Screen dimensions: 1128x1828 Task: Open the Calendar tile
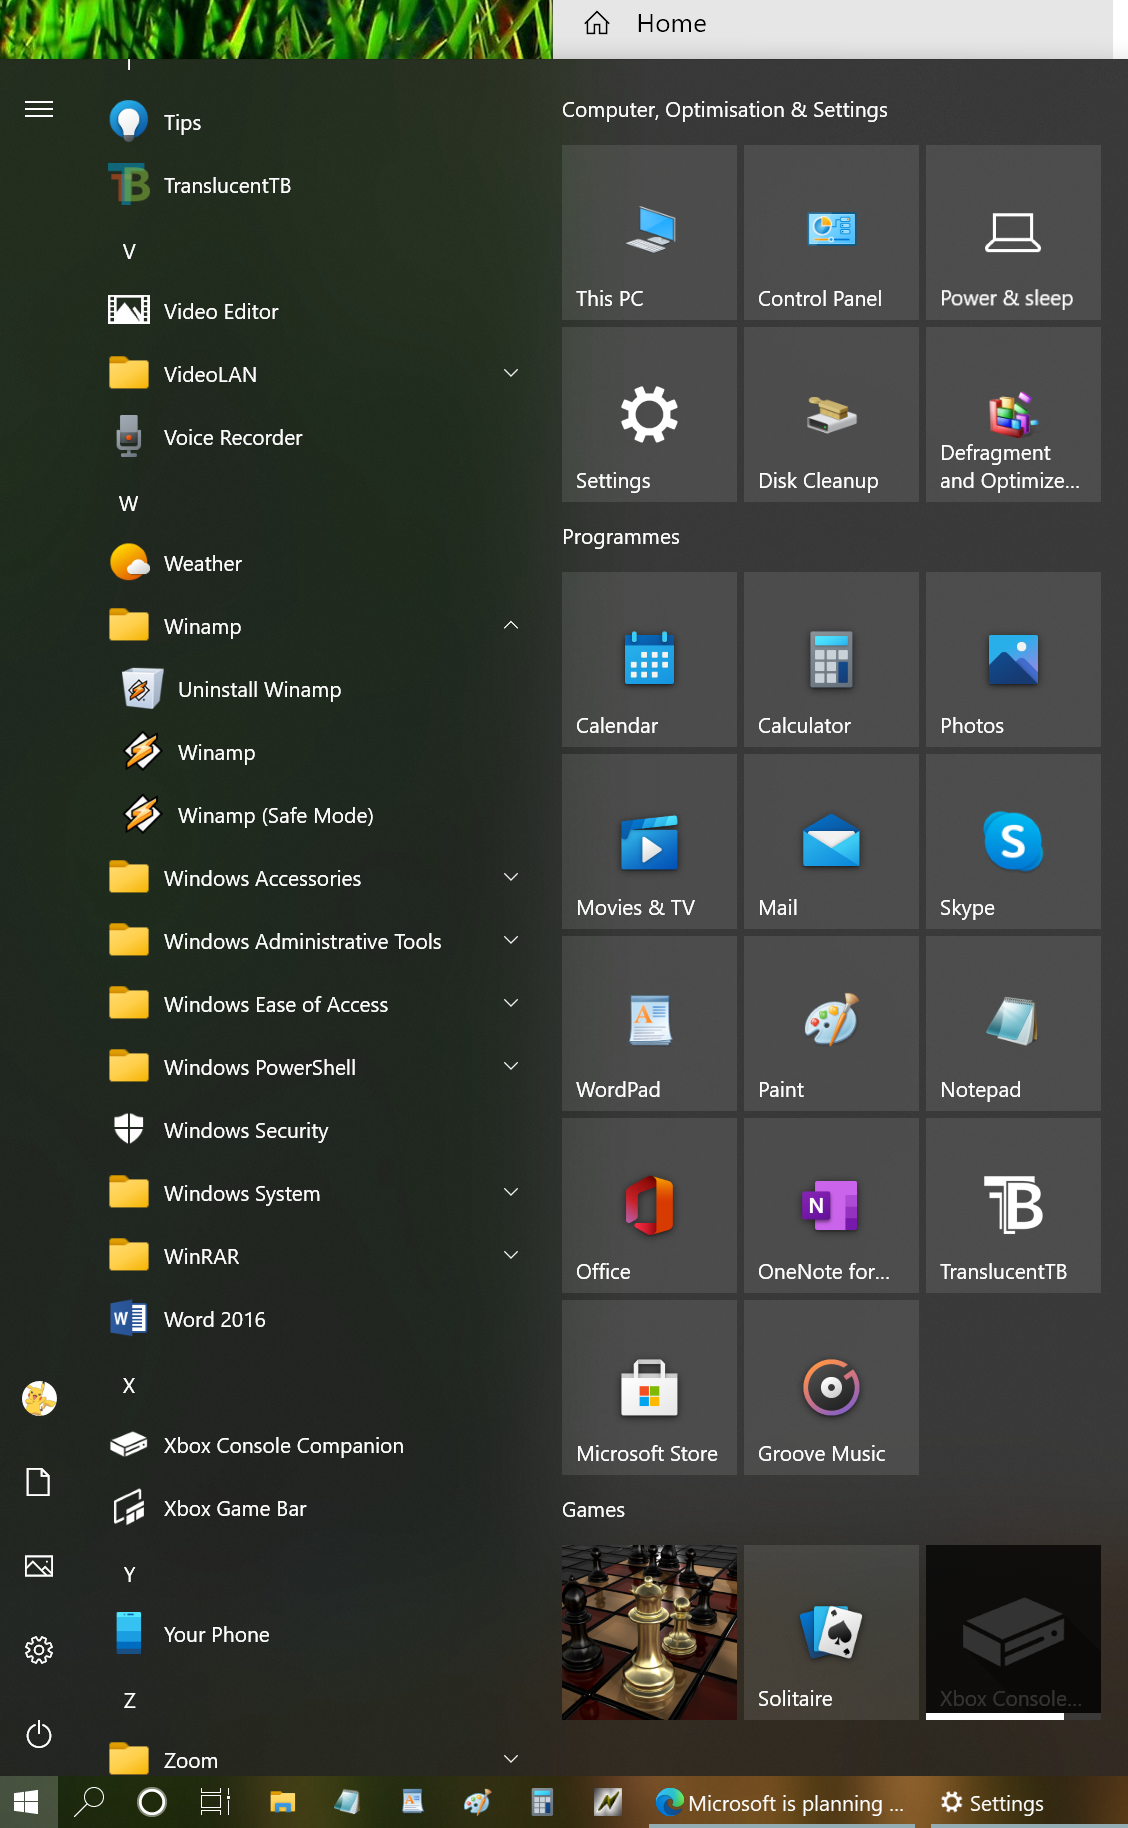(x=649, y=659)
